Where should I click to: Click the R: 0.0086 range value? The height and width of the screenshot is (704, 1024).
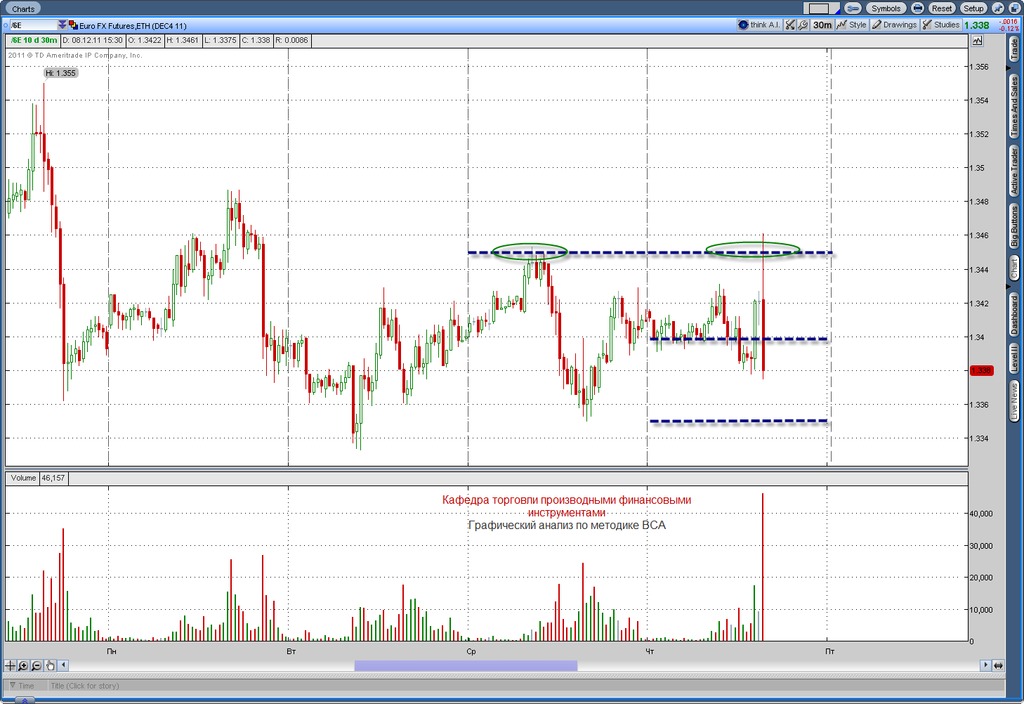(x=291, y=40)
